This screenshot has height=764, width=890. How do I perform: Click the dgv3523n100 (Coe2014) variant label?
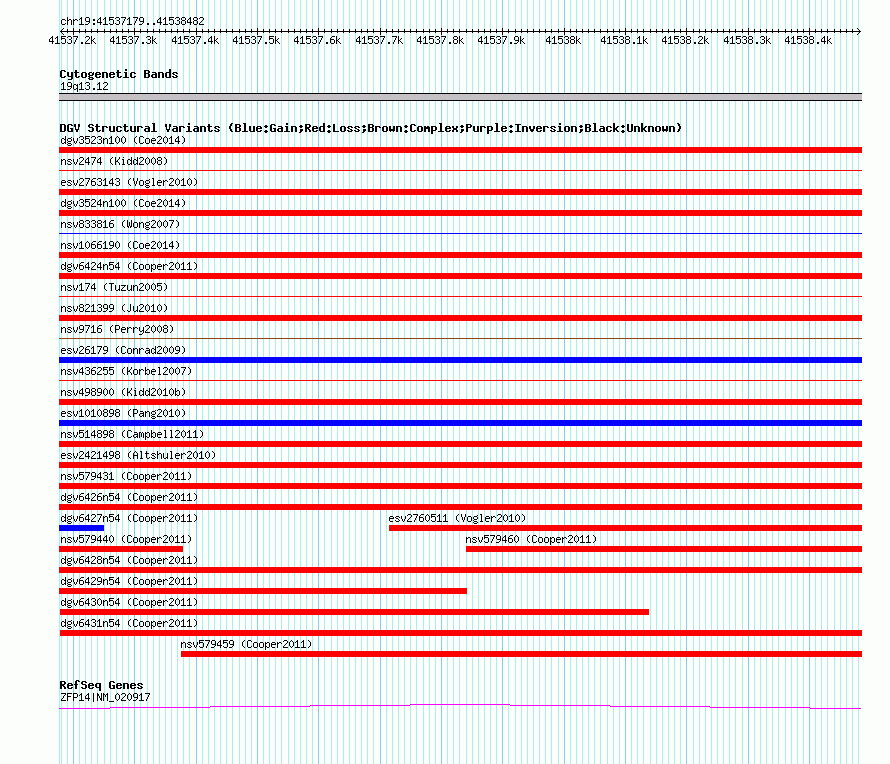coord(123,140)
